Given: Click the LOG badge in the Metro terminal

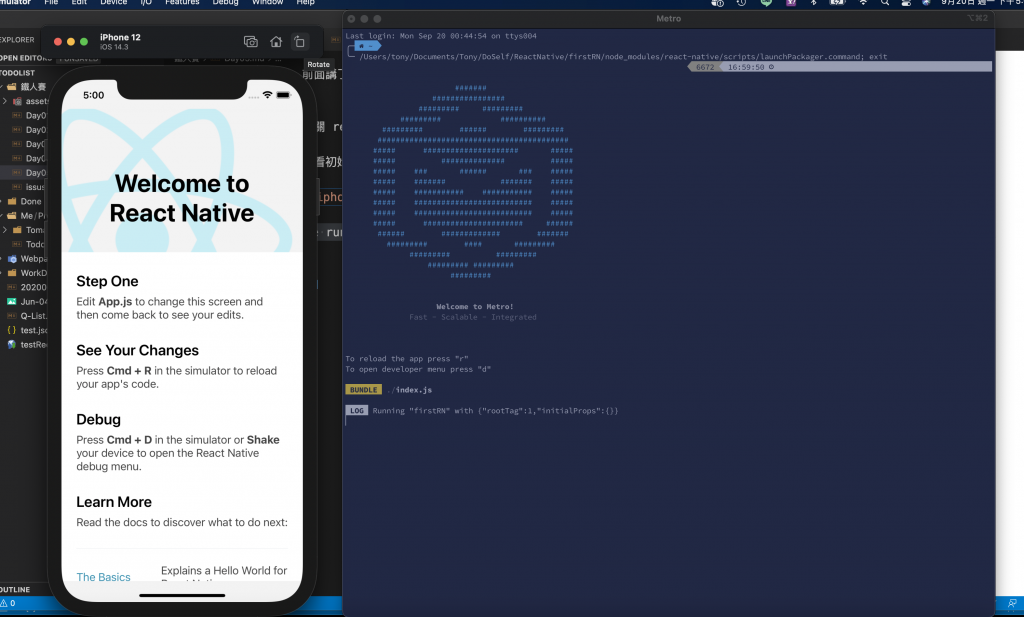Looking at the screenshot, I should (x=357, y=411).
